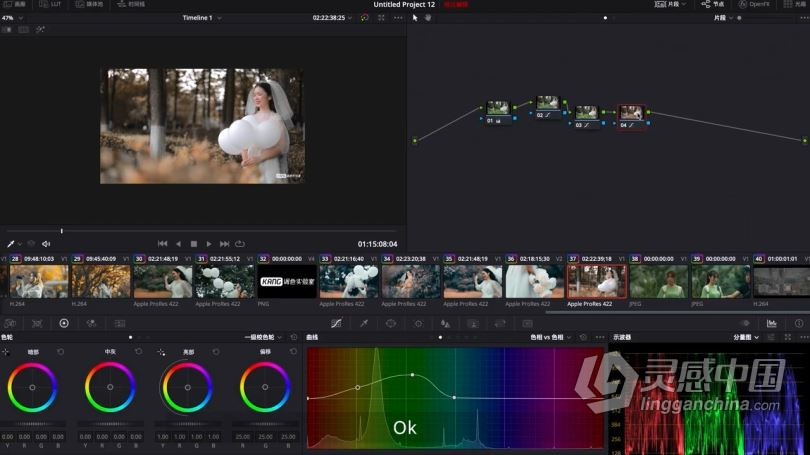Open the Information panel icon
The width and height of the screenshot is (810, 455).
(x=799, y=323)
